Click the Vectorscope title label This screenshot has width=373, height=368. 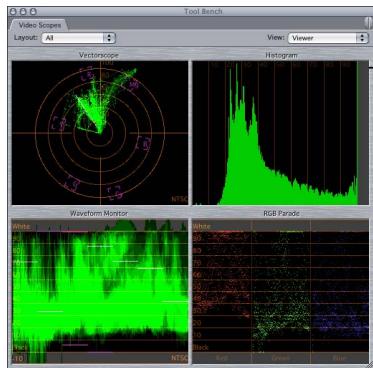[99, 55]
